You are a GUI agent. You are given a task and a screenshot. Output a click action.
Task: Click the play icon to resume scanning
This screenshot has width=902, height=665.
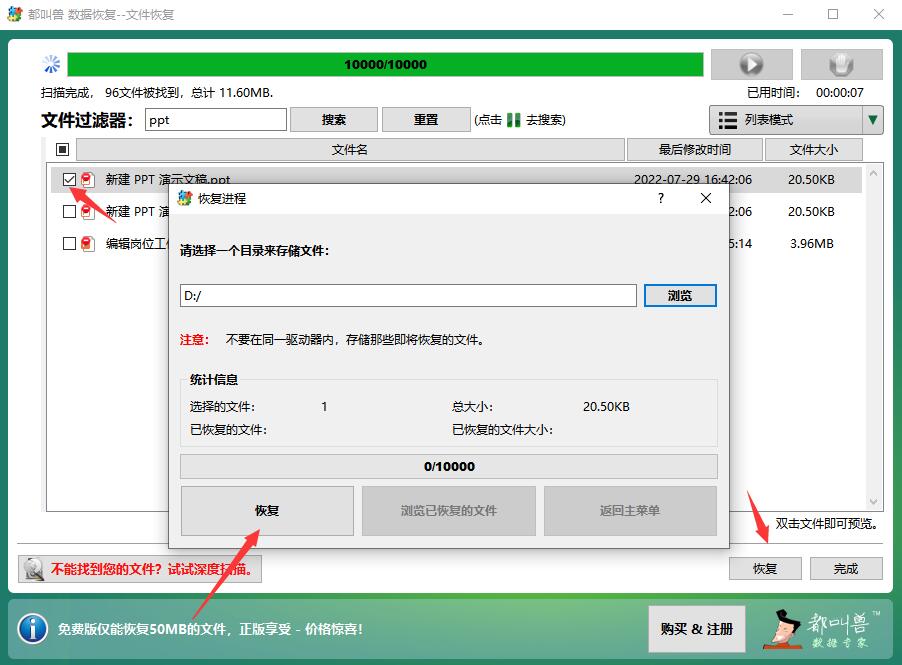coord(751,64)
